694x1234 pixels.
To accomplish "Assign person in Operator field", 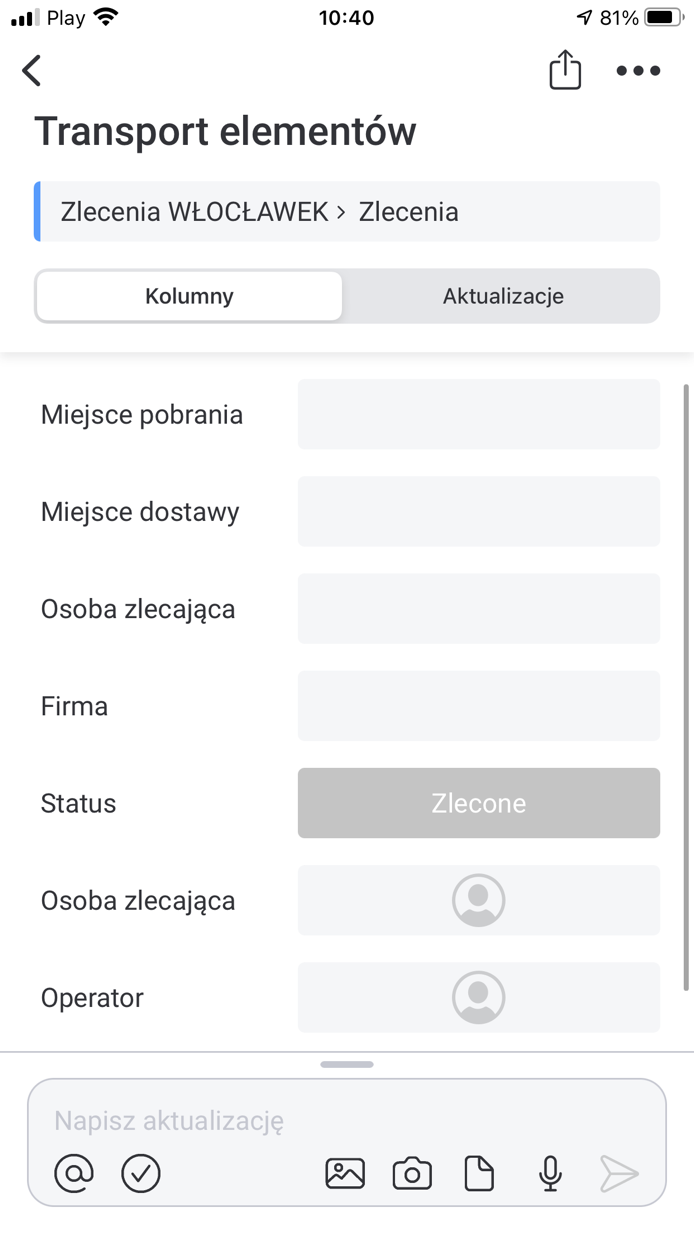I will [x=479, y=997].
